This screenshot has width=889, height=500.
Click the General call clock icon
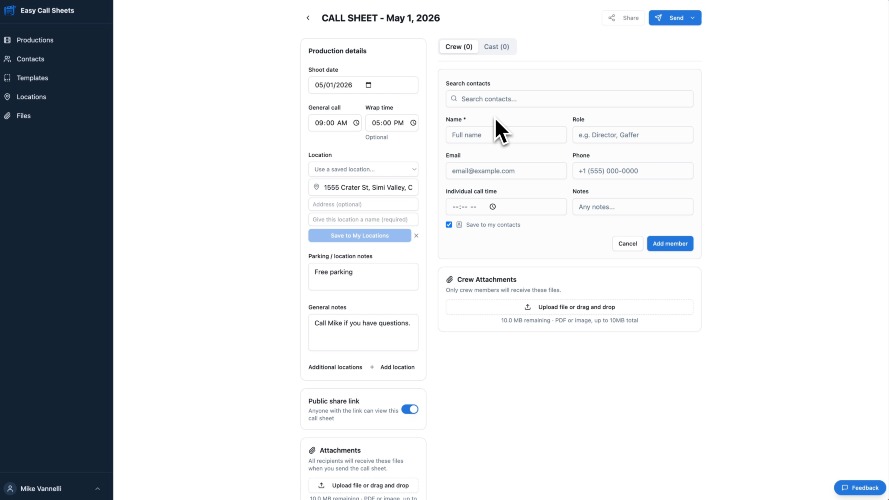[356, 123]
